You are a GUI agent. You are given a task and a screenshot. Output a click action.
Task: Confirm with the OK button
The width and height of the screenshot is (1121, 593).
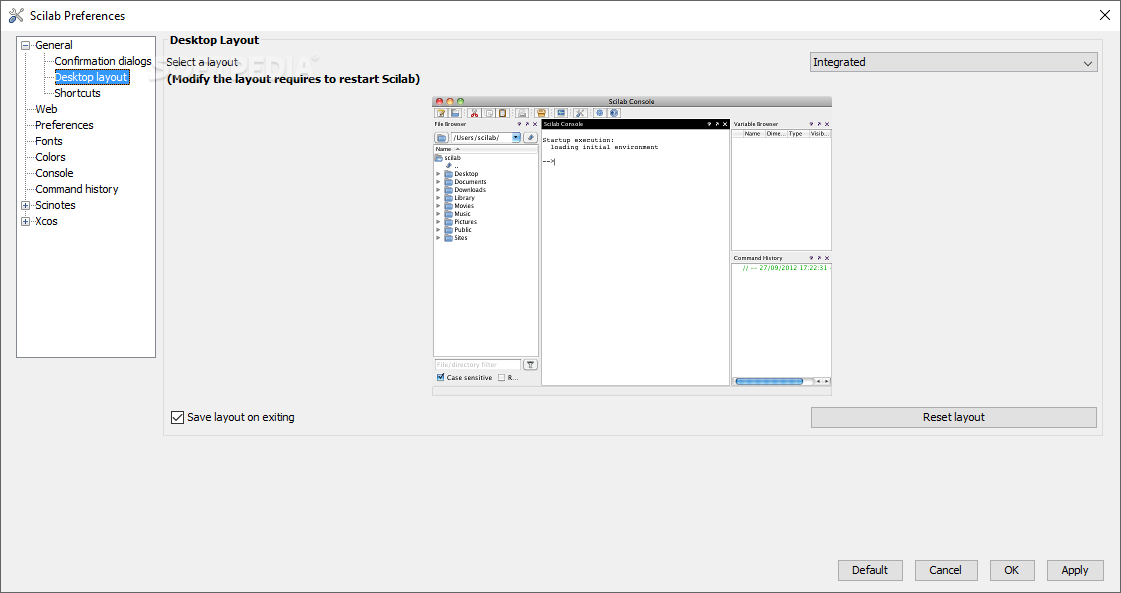pos(1012,570)
